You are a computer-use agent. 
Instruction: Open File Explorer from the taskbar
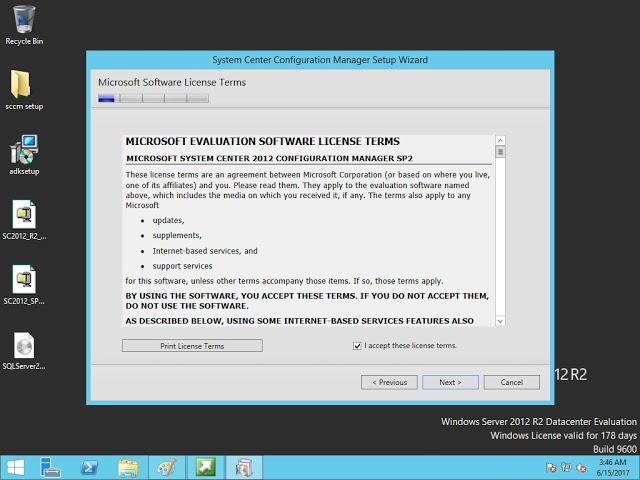[x=128, y=467]
